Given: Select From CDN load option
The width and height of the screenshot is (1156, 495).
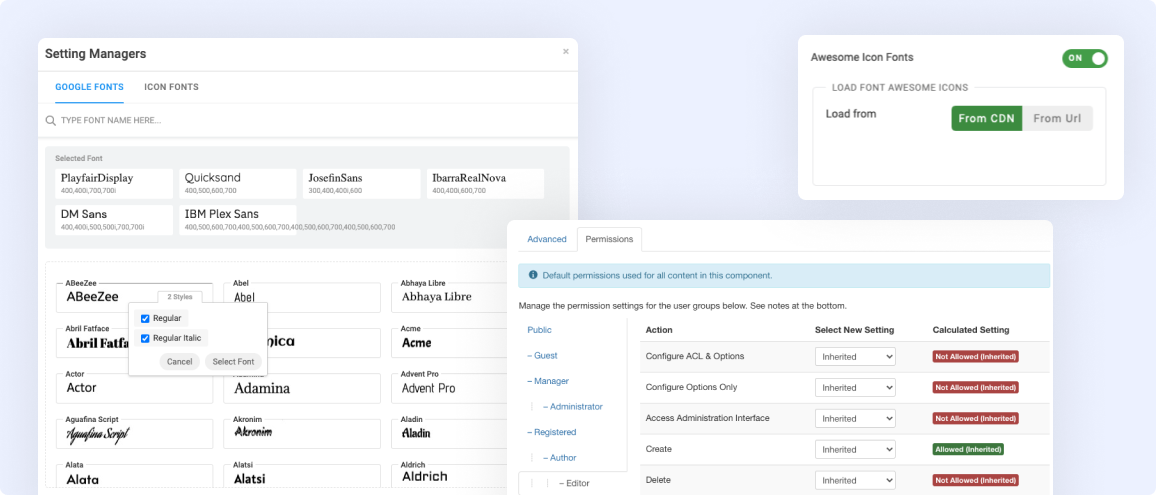Looking at the screenshot, I should pos(986,118).
